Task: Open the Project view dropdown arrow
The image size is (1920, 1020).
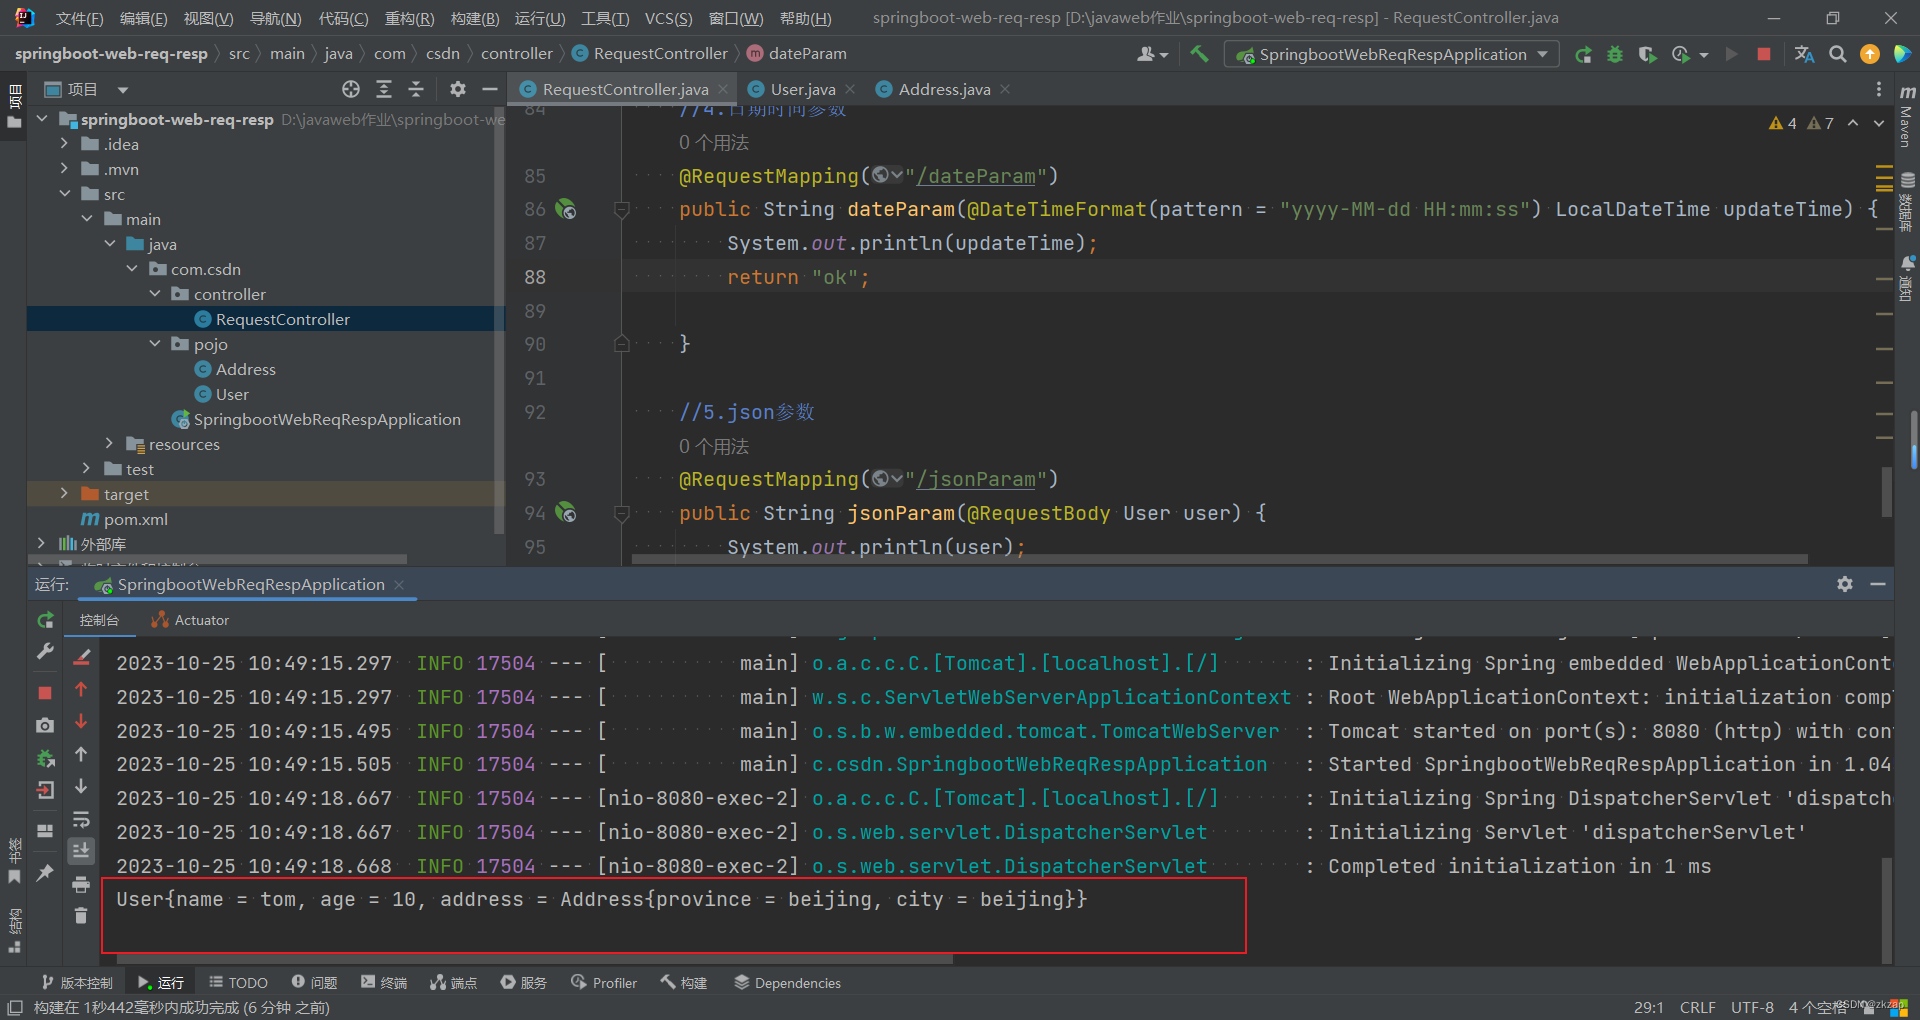Action: 123,90
